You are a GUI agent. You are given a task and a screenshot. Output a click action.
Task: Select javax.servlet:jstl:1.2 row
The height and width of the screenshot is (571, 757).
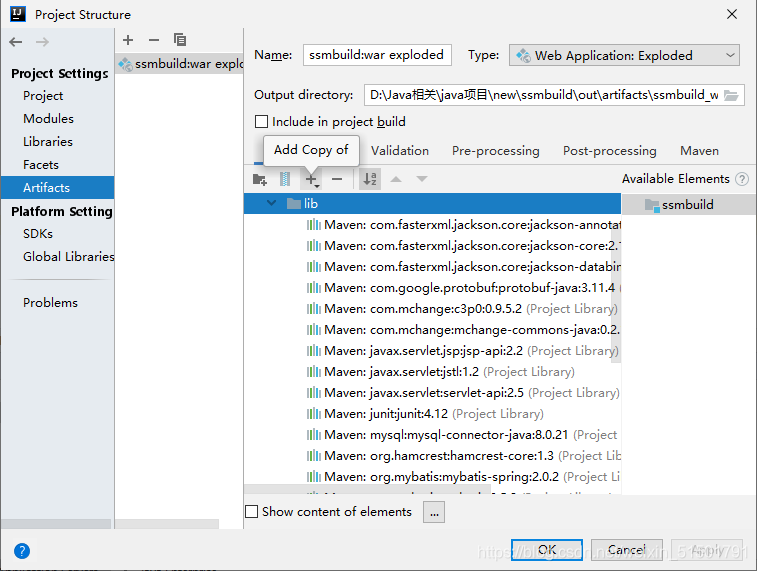[432, 372]
